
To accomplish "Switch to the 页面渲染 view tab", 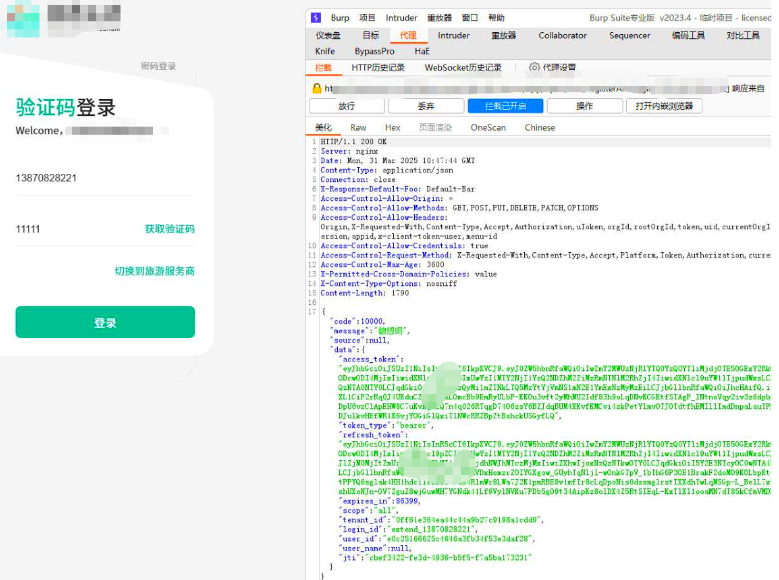I will tap(435, 127).
